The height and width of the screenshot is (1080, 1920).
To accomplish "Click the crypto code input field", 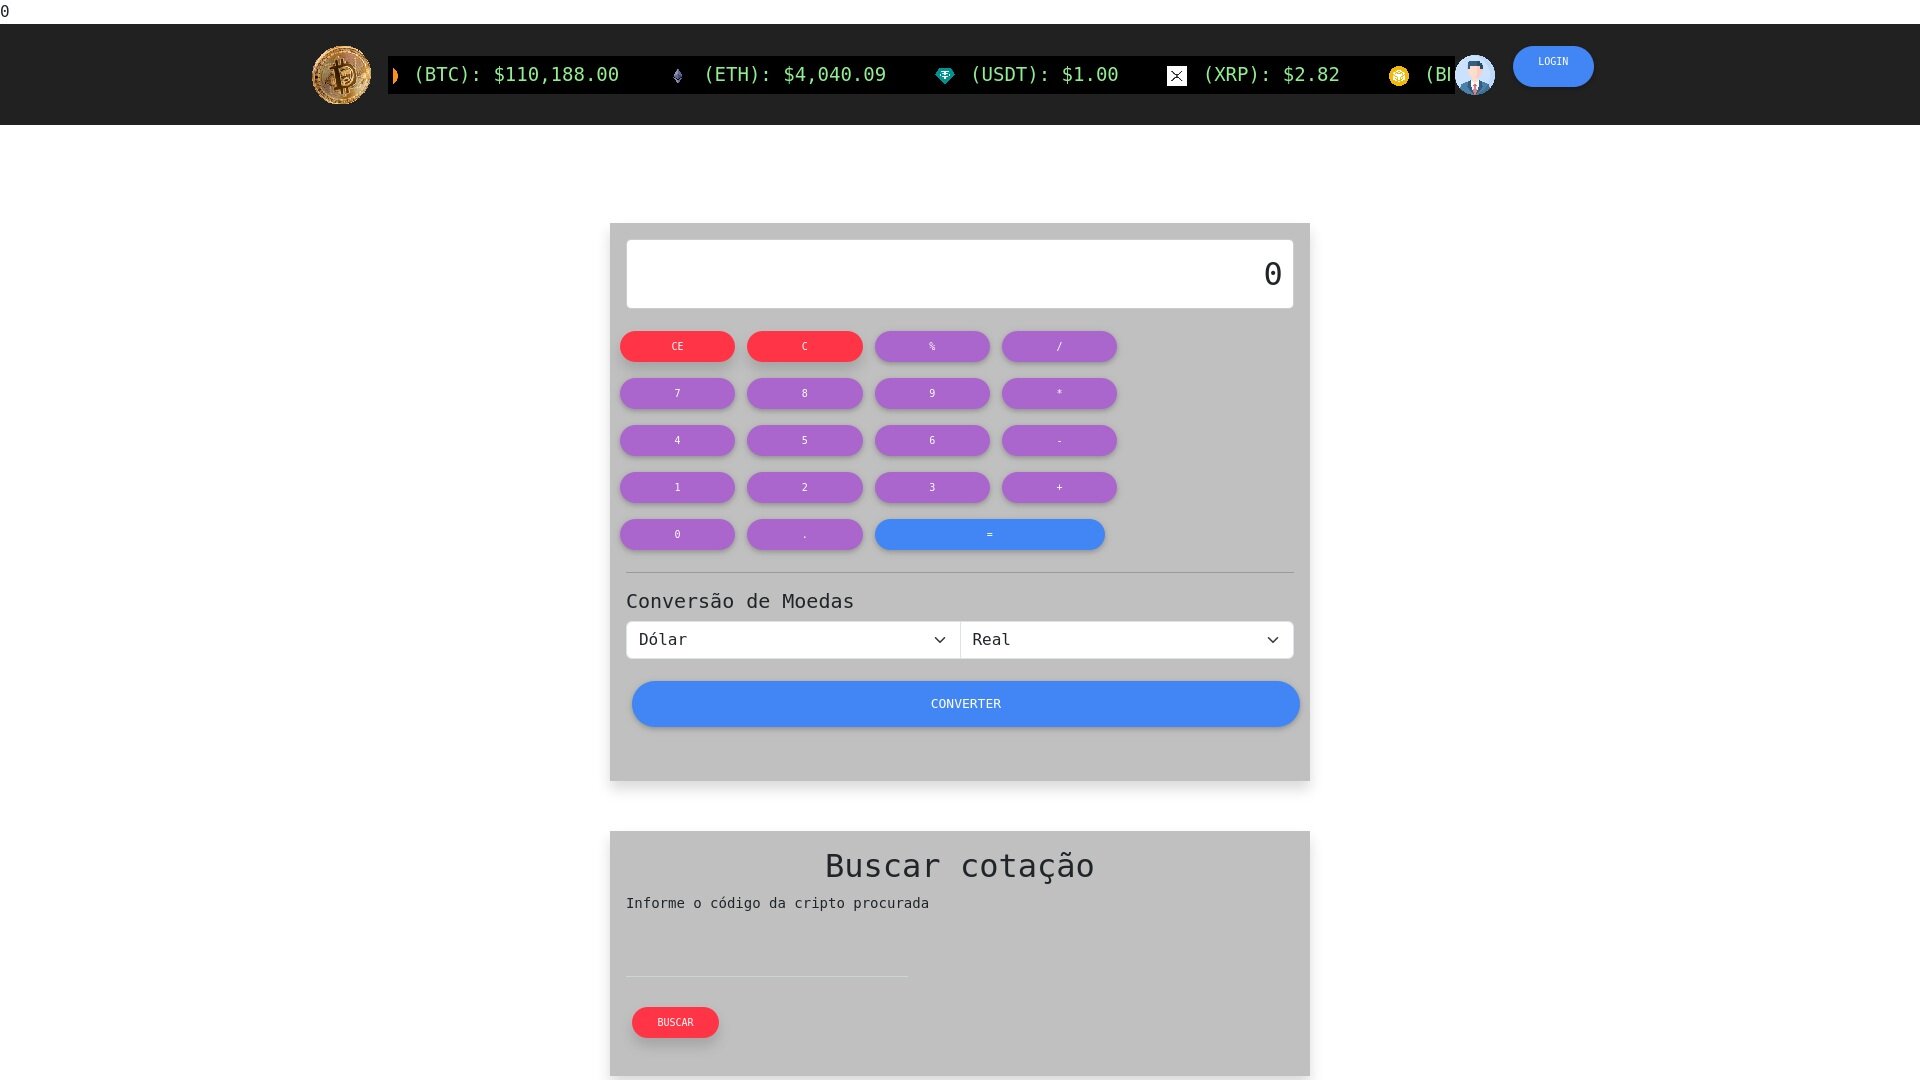I will (766, 958).
